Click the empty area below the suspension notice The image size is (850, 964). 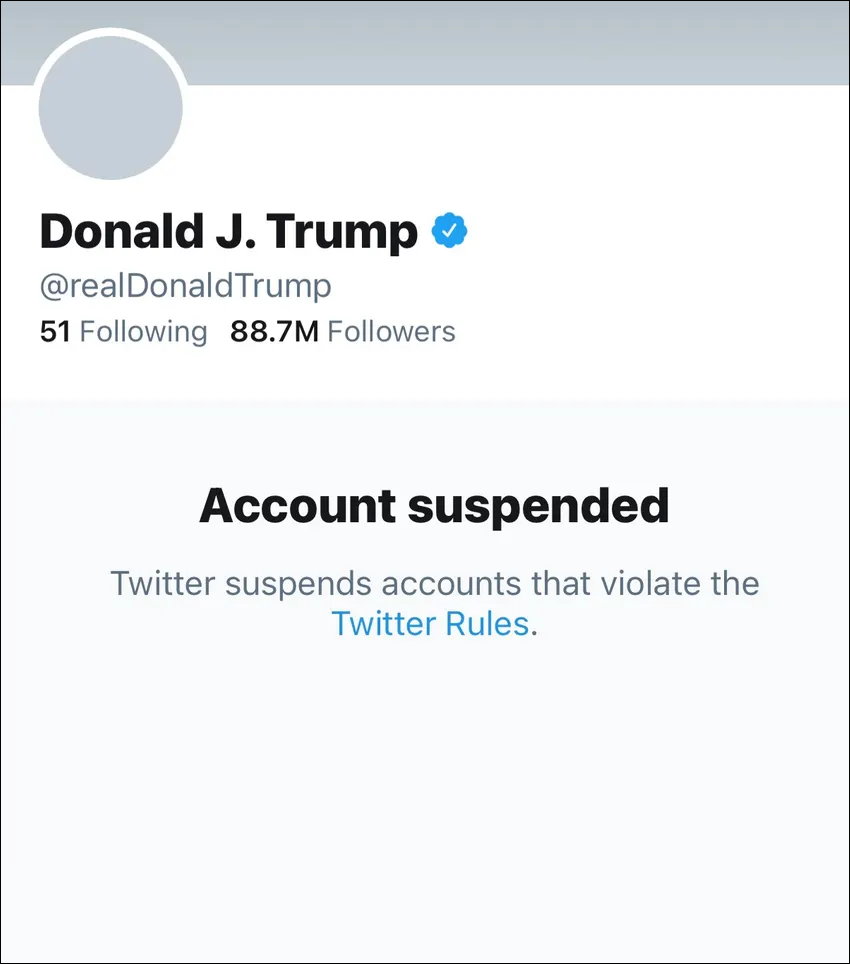pyautogui.click(x=425, y=800)
